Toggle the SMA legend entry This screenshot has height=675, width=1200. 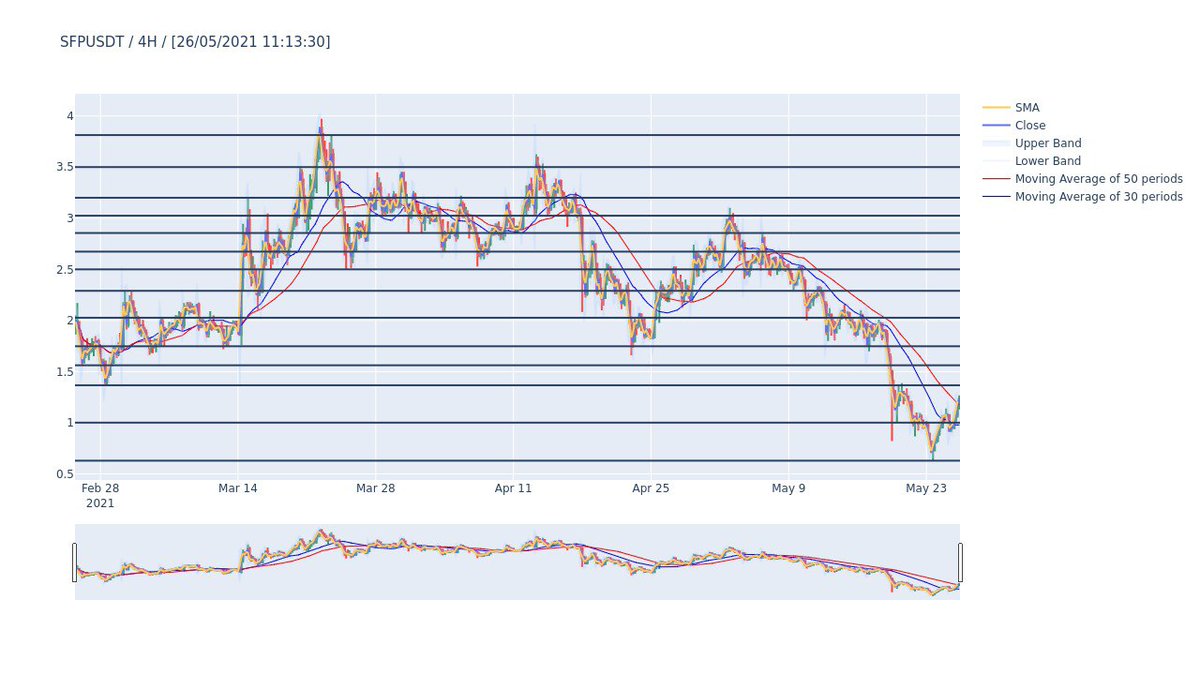click(1025, 107)
